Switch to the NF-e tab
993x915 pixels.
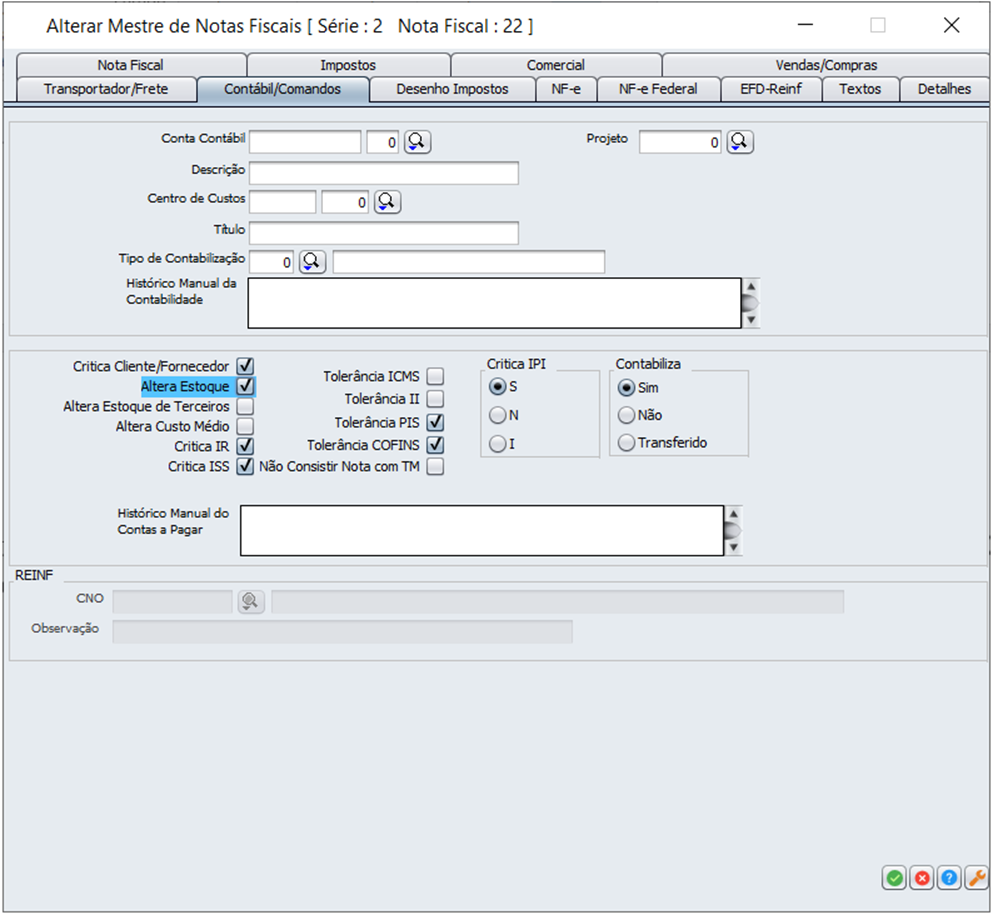pos(566,89)
